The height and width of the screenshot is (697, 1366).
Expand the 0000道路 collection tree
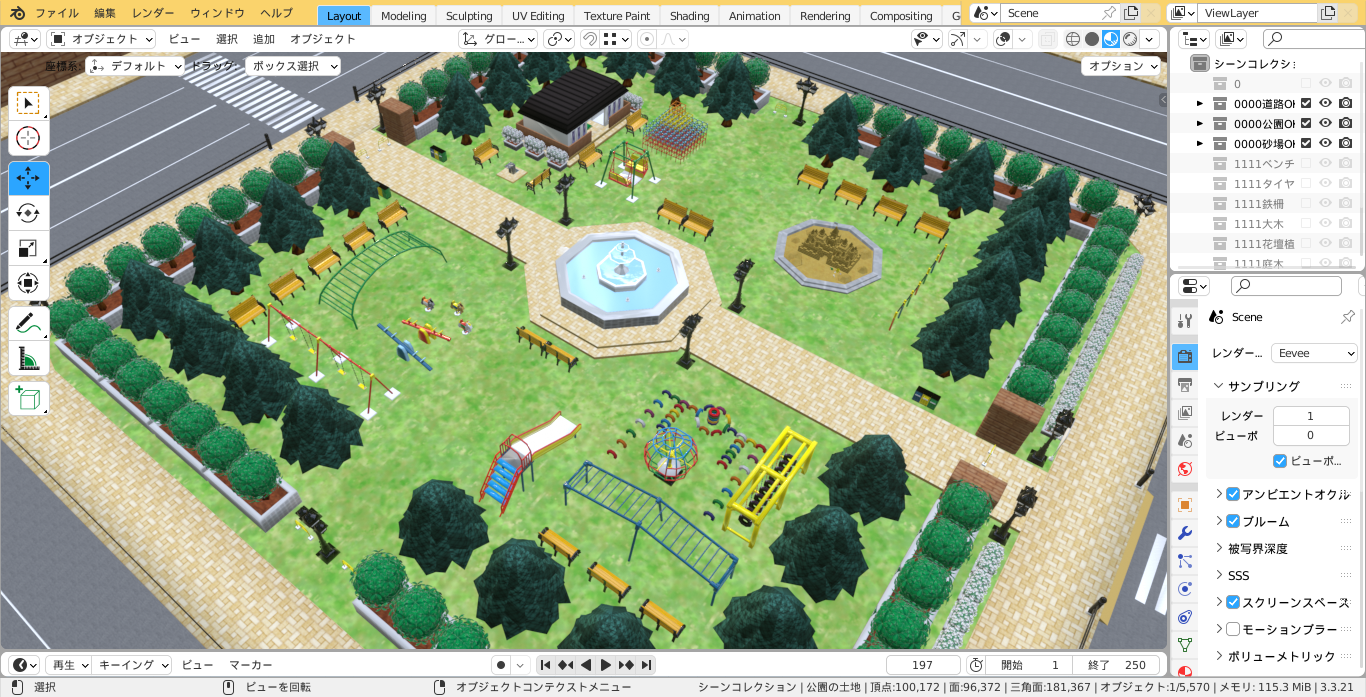pyautogui.click(x=1200, y=103)
